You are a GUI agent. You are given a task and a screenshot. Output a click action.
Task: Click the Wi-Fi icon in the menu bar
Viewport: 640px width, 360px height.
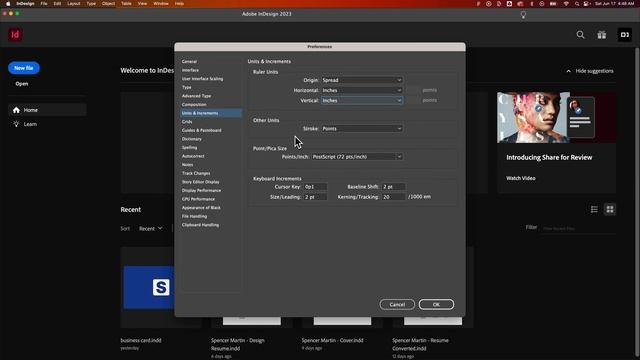[x=566, y=4]
